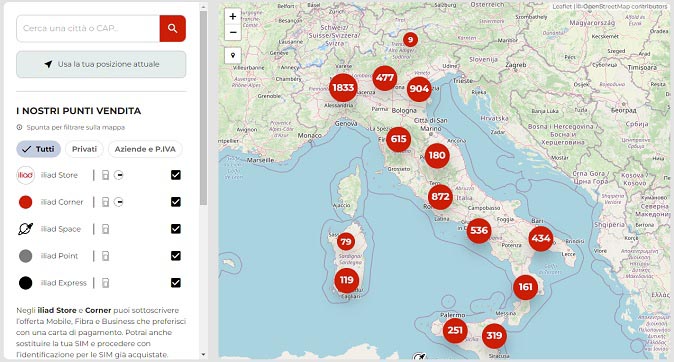Click the grey iliad Point dot icon
Image resolution: width=674 pixels, height=362 pixels.
[25, 256]
